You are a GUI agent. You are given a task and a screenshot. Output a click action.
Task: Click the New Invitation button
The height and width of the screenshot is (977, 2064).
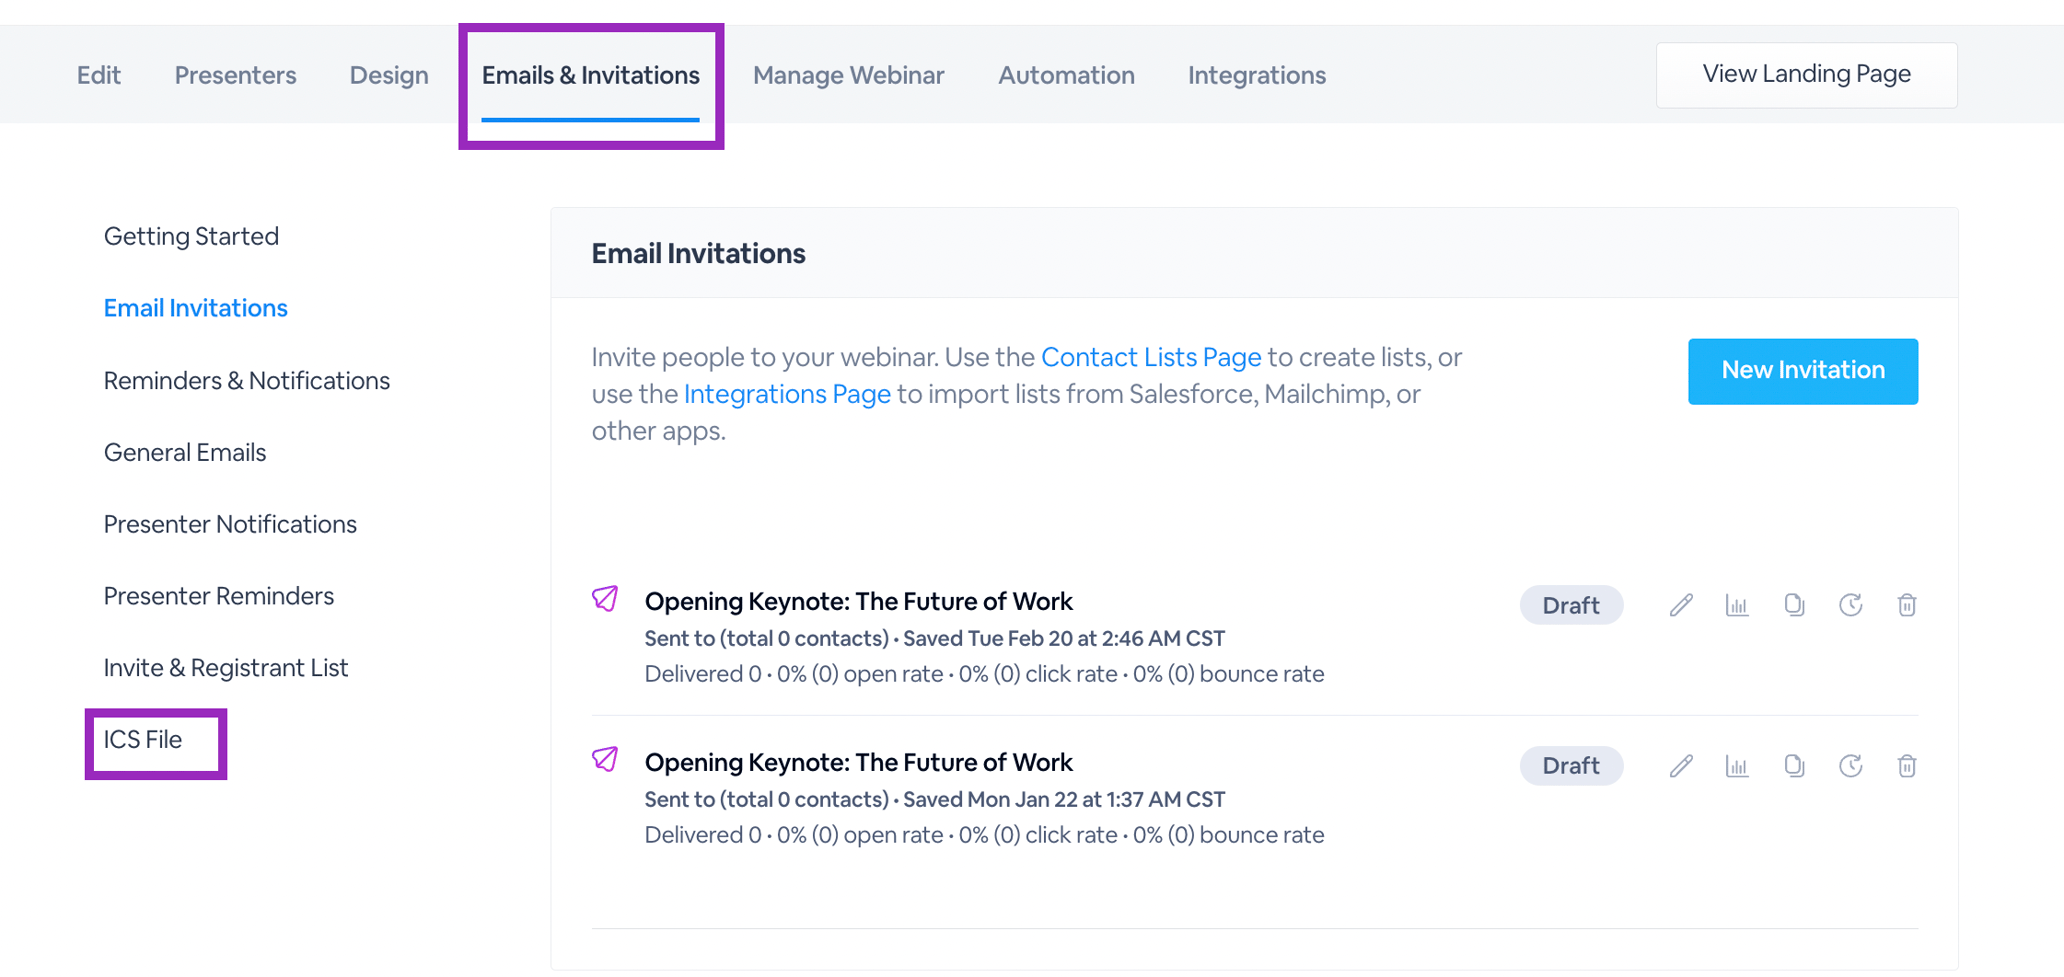[1802, 371]
